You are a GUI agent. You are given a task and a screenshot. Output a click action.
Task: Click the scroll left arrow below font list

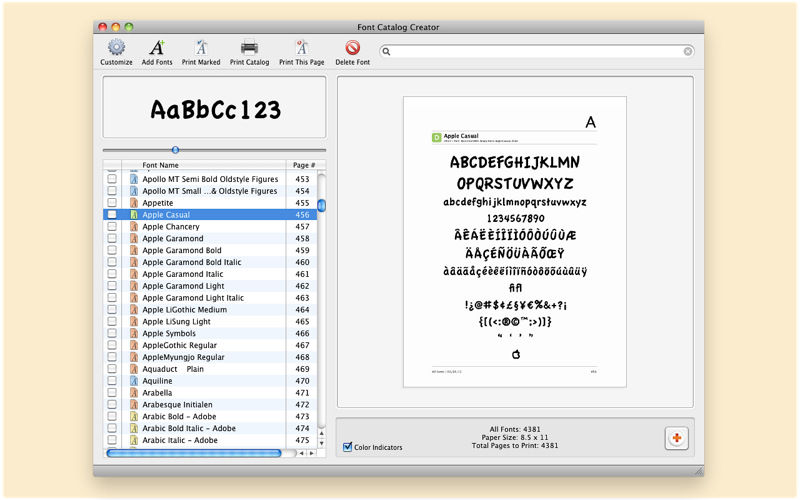301,453
